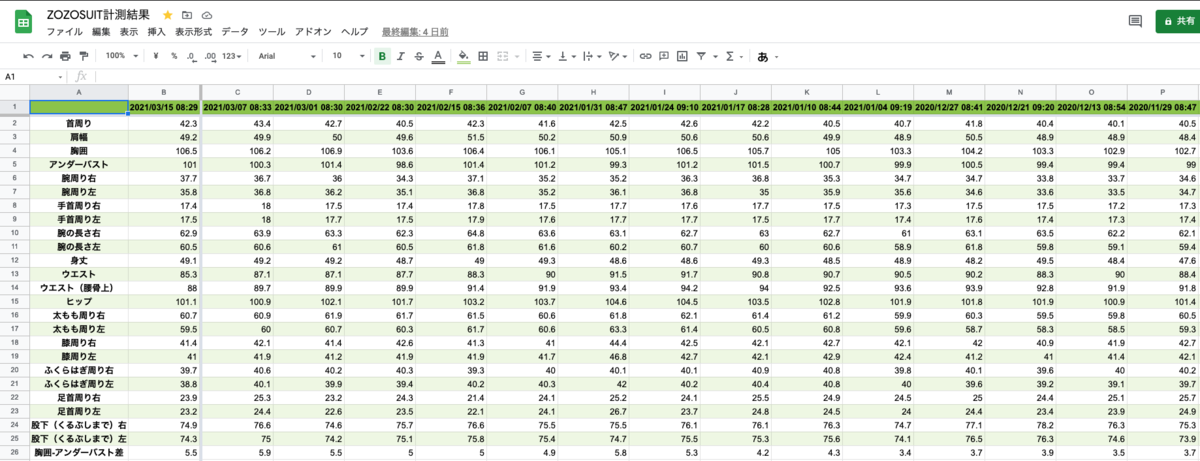Open the アドオン menu
Viewport: 1200px width, 461px height.
(314, 32)
